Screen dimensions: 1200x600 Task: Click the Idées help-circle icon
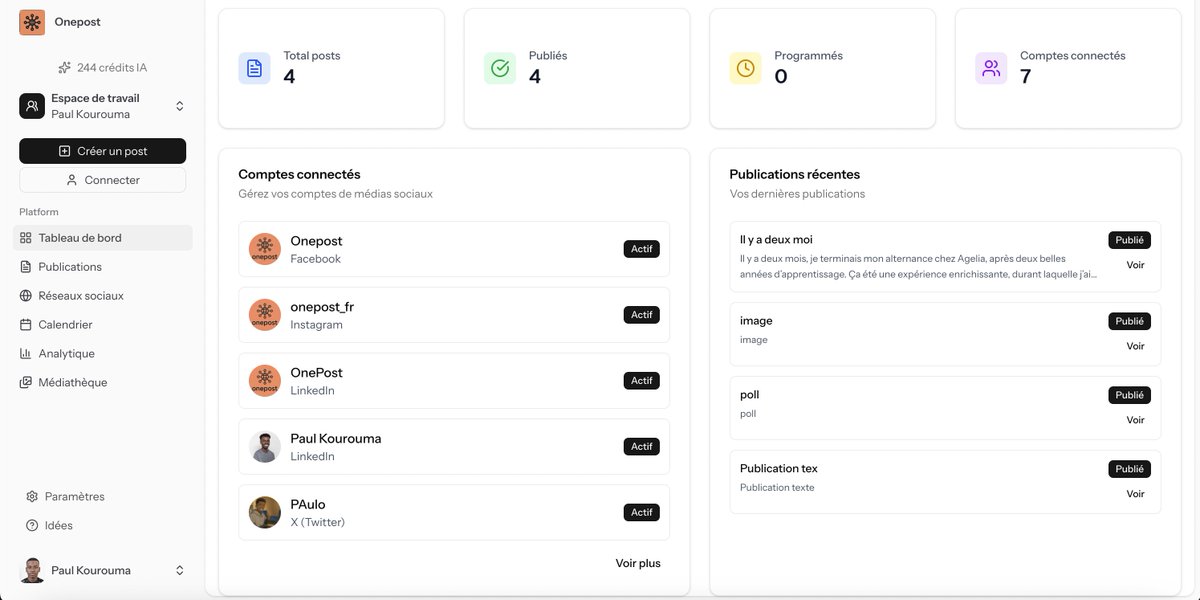coord(32,526)
